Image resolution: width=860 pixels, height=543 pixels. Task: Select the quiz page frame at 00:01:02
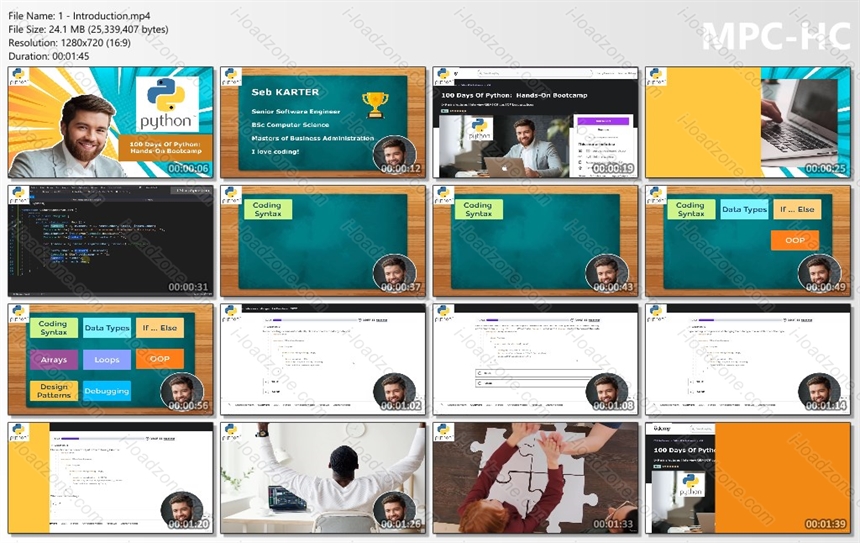coord(323,359)
